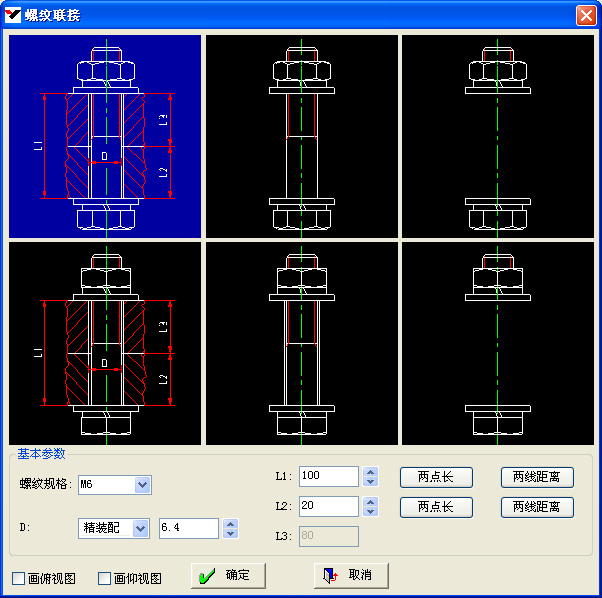Enable the 画俯视图 checkbox
Viewport: 602px width, 598px height.
click(x=19, y=578)
